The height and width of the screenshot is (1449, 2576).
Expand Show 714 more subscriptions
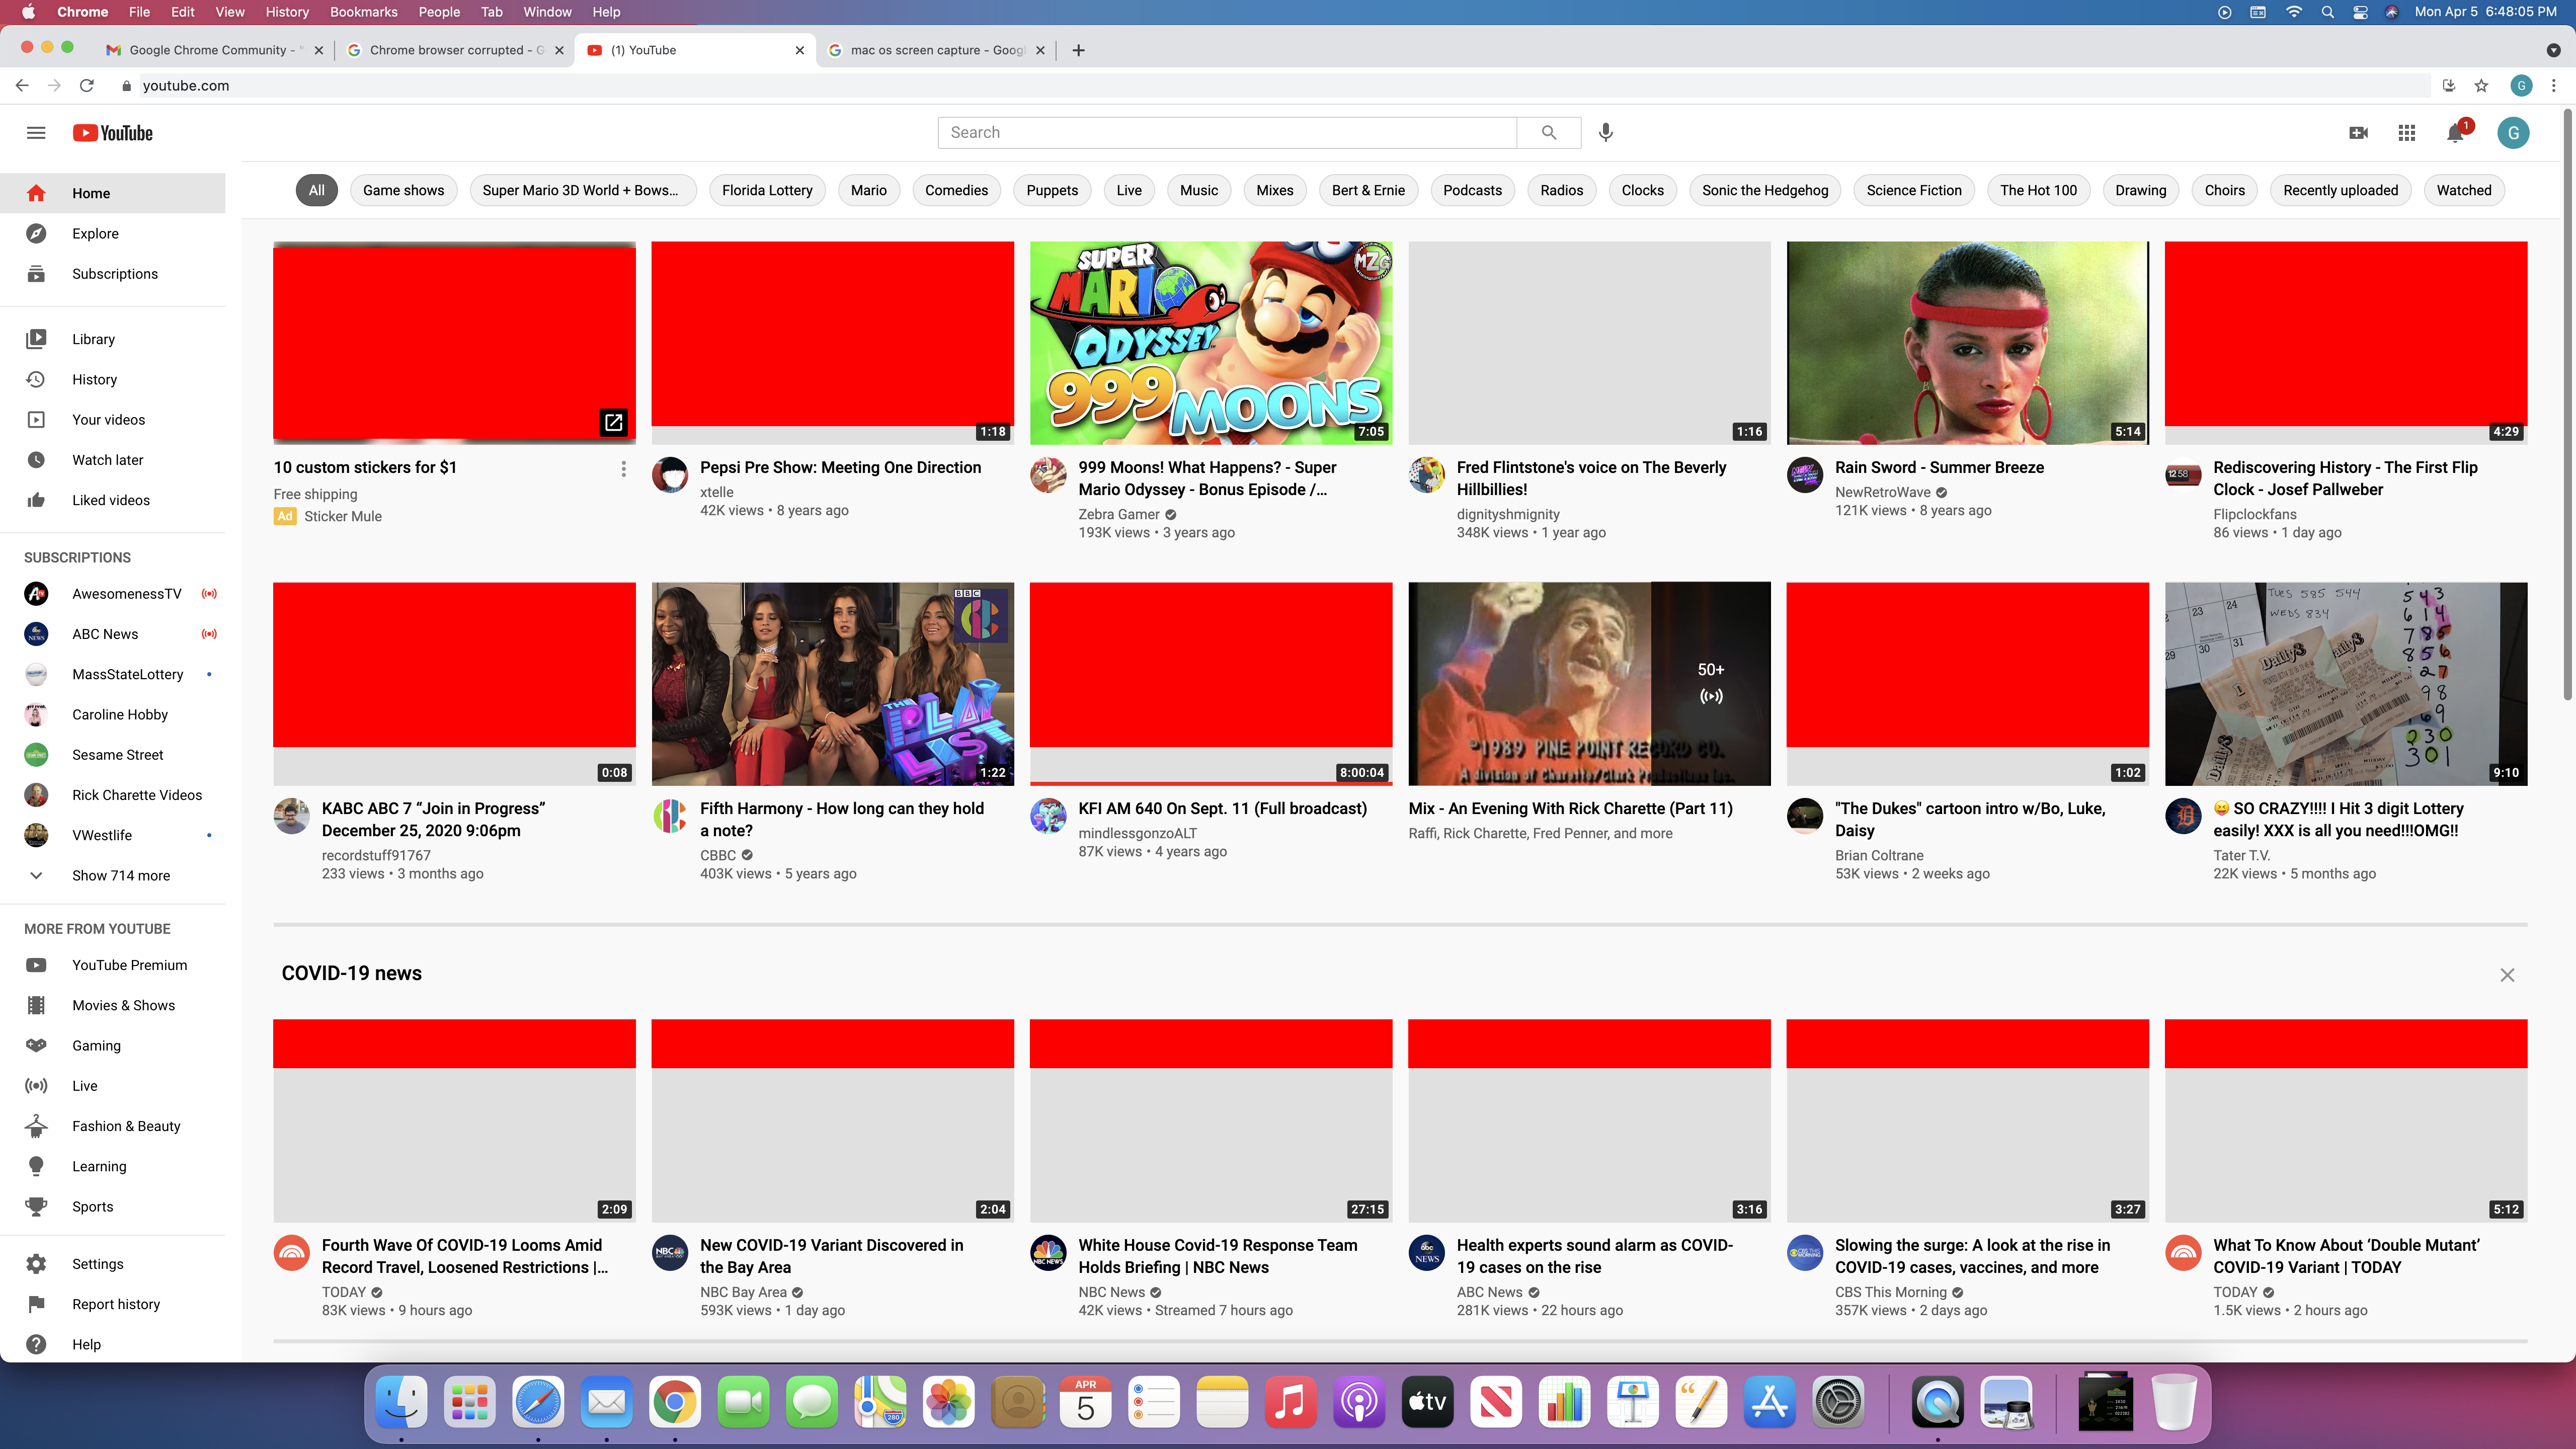pyautogui.click(x=120, y=875)
